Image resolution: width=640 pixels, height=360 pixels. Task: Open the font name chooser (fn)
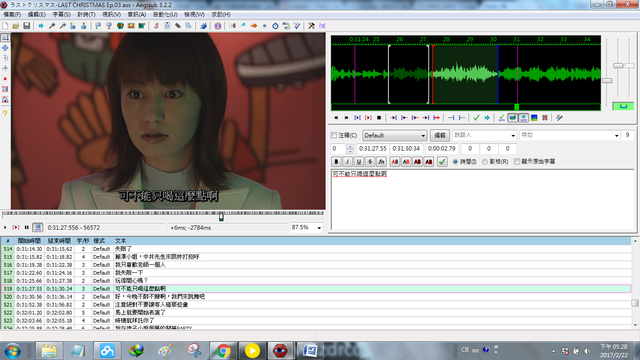pos(381,162)
